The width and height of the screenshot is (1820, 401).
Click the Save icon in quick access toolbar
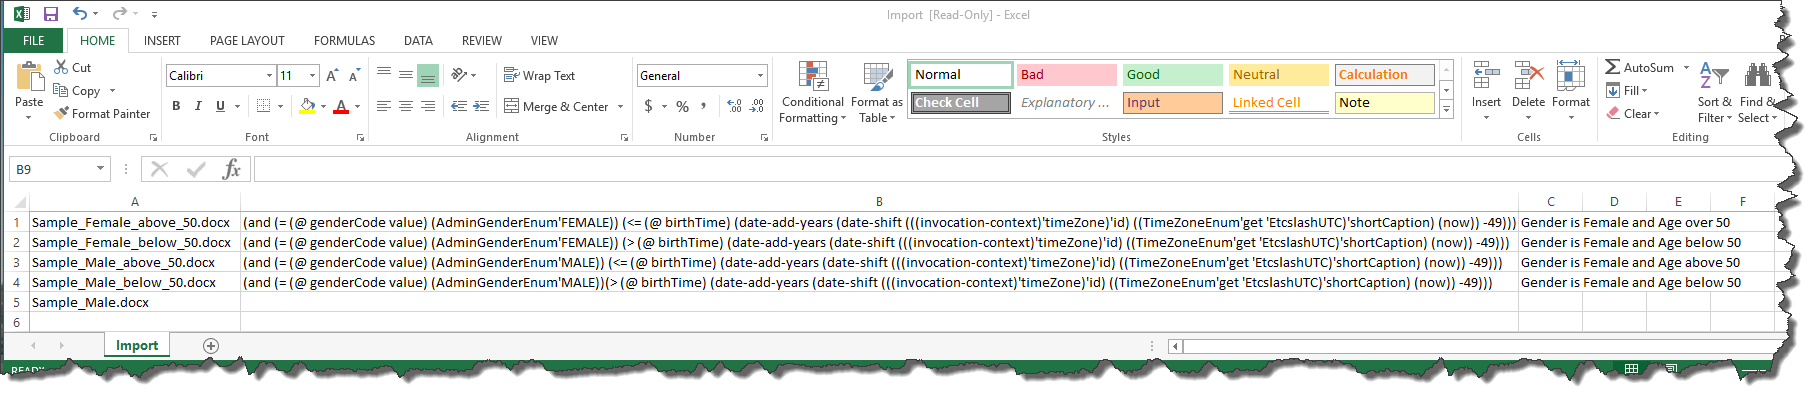click(51, 14)
